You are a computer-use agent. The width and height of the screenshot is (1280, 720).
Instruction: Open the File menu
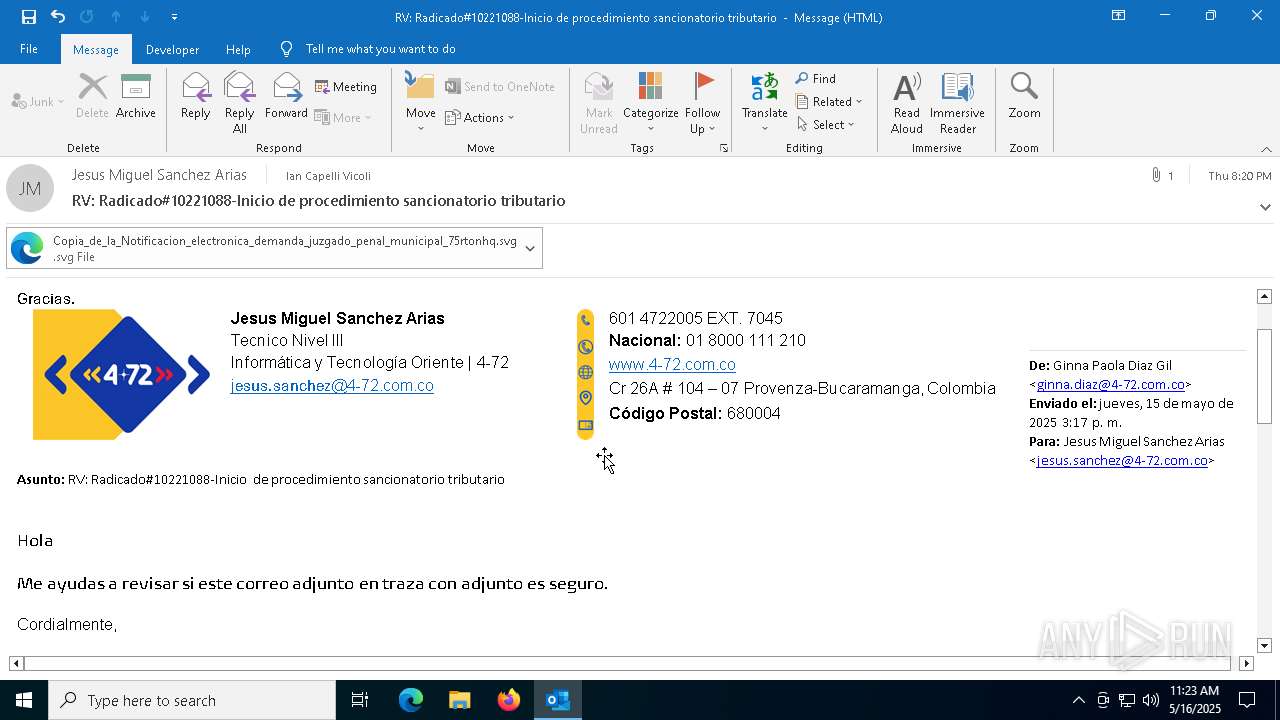click(29, 49)
